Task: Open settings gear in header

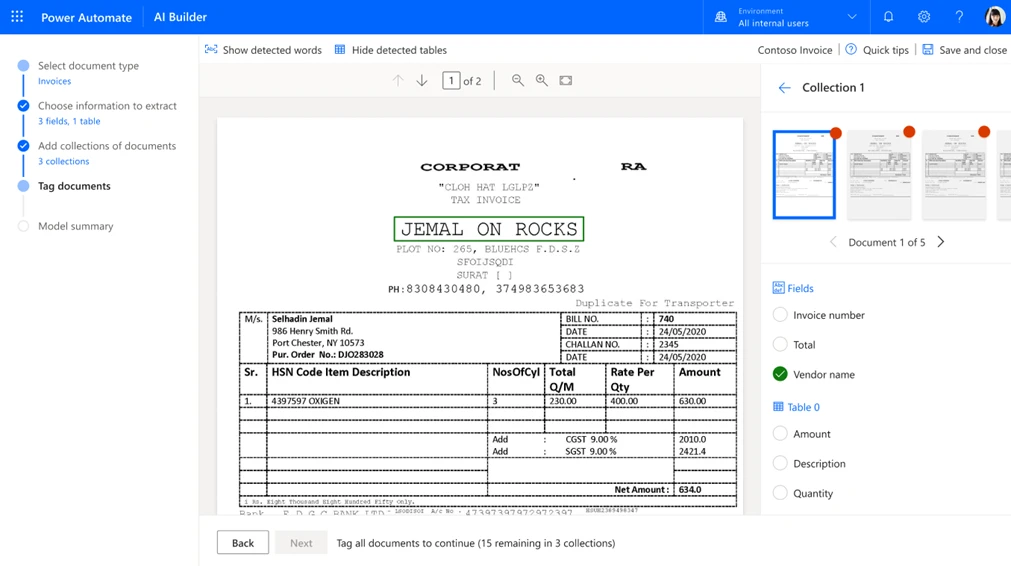Action: (x=924, y=17)
